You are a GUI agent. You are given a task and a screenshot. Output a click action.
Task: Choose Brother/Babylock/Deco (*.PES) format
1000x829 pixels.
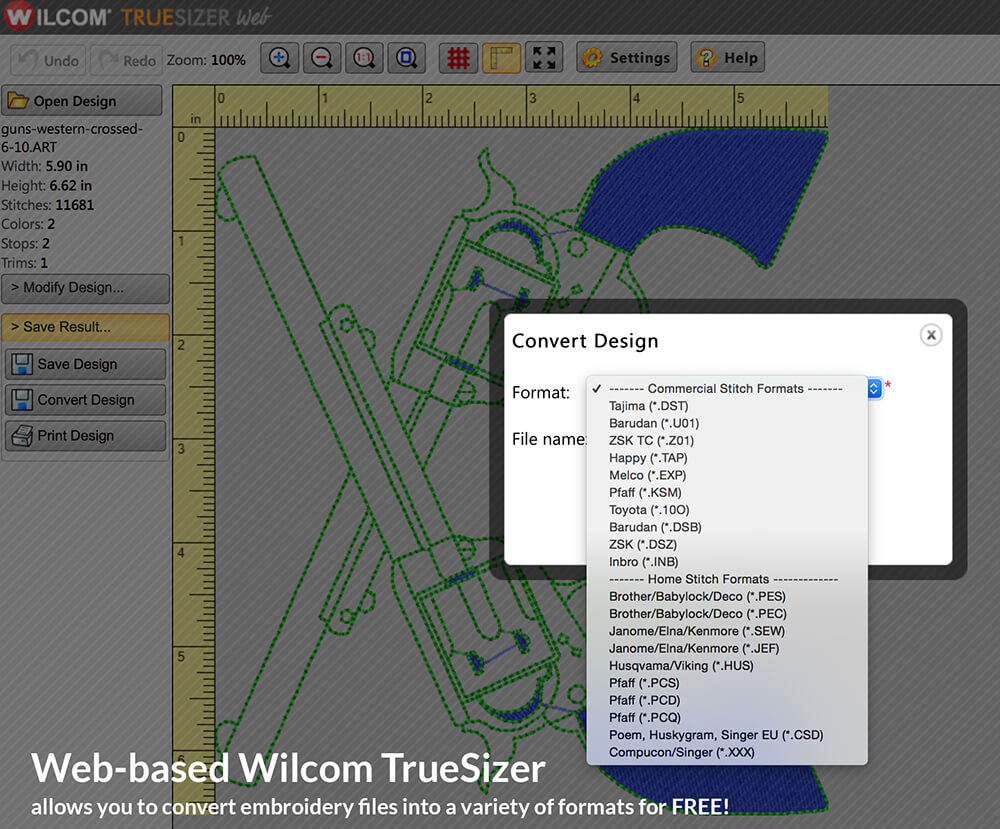pyautogui.click(x=697, y=596)
